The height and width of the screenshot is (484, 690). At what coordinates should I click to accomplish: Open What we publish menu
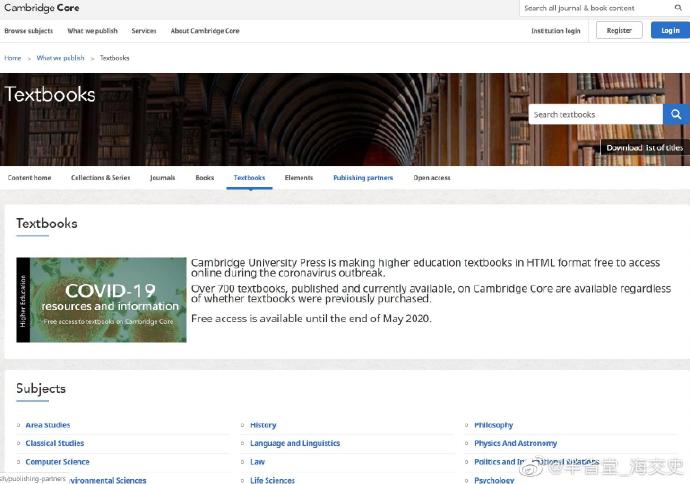click(92, 31)
